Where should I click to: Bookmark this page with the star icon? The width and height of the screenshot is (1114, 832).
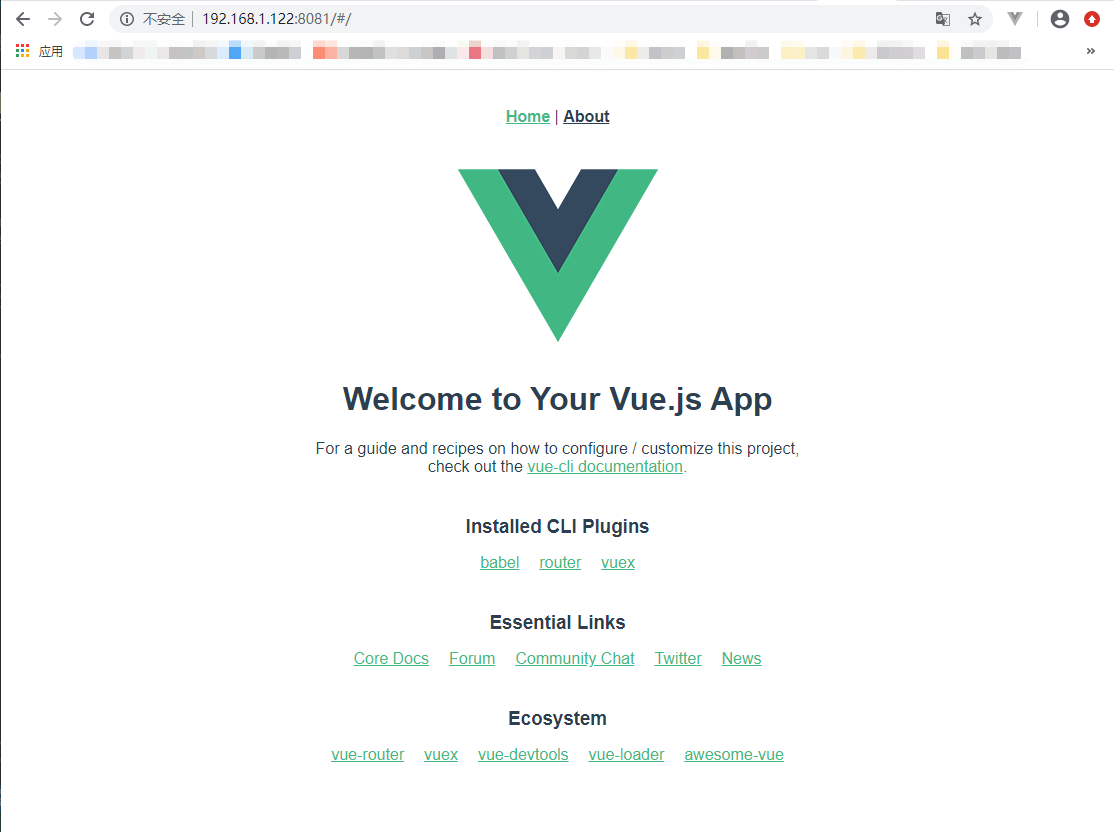(975, 19)
